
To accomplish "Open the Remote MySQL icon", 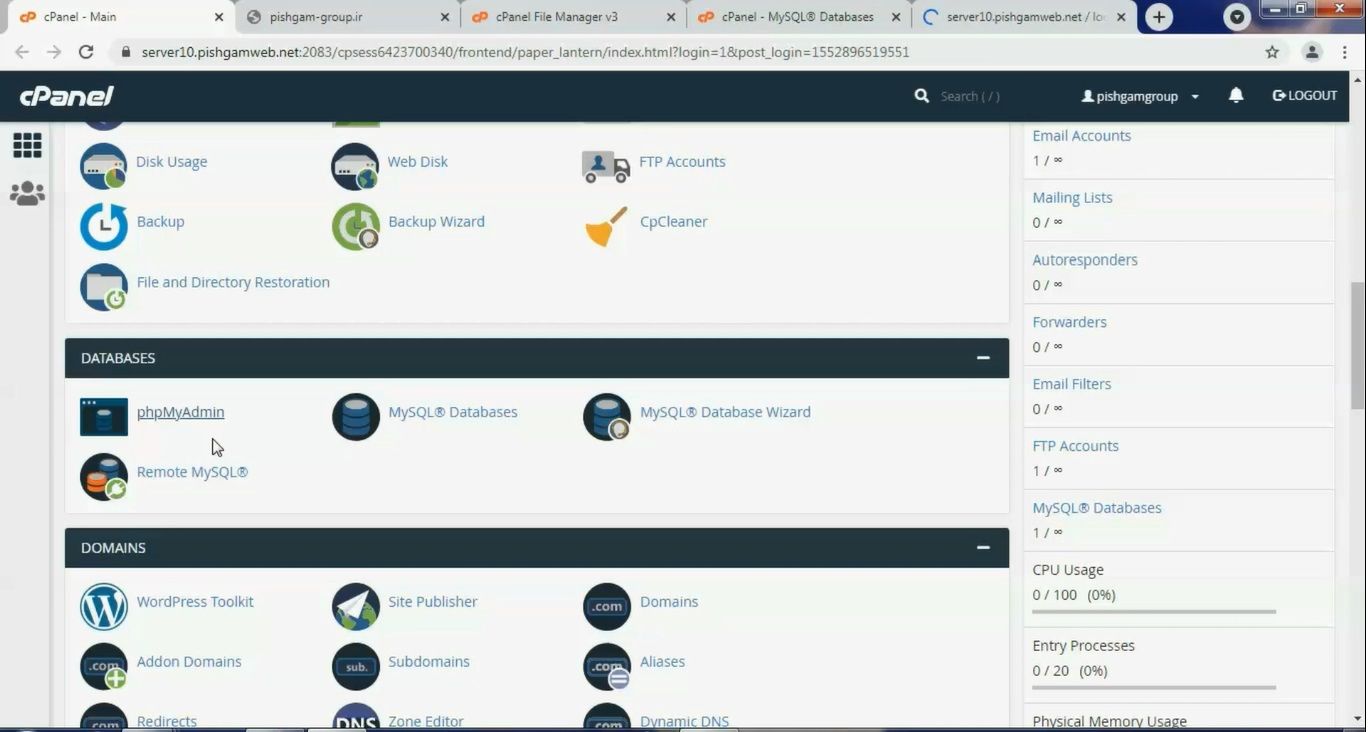I will click(x=104, y=477).
